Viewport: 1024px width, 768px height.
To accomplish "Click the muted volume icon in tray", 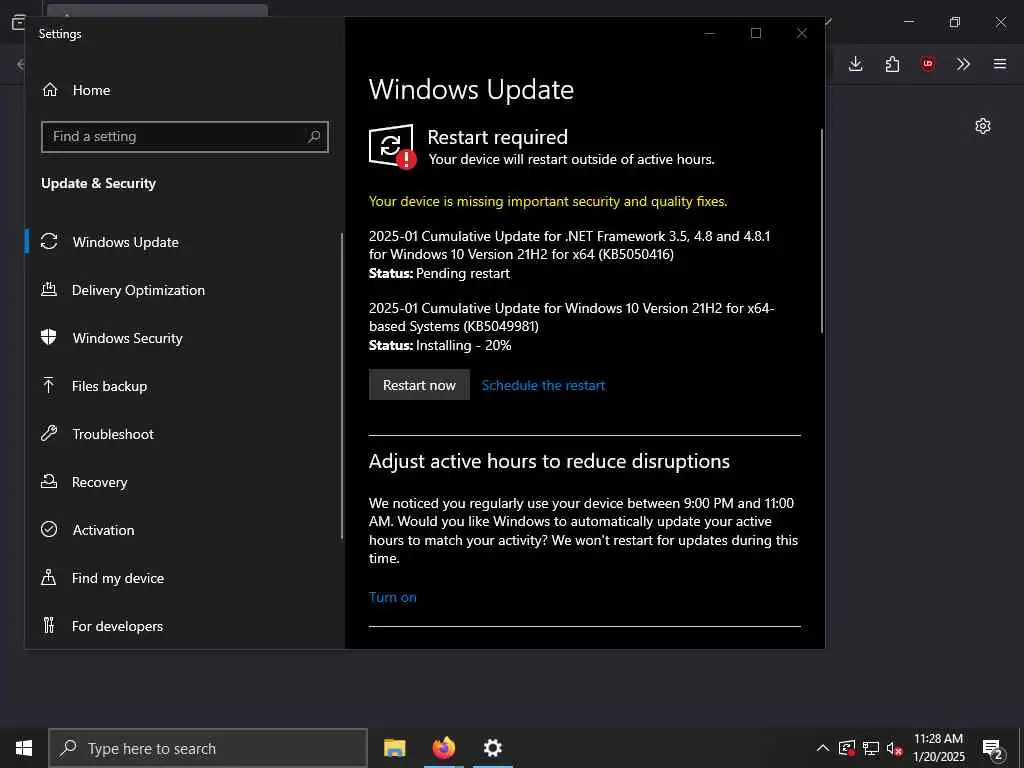I will pos(895,748).
